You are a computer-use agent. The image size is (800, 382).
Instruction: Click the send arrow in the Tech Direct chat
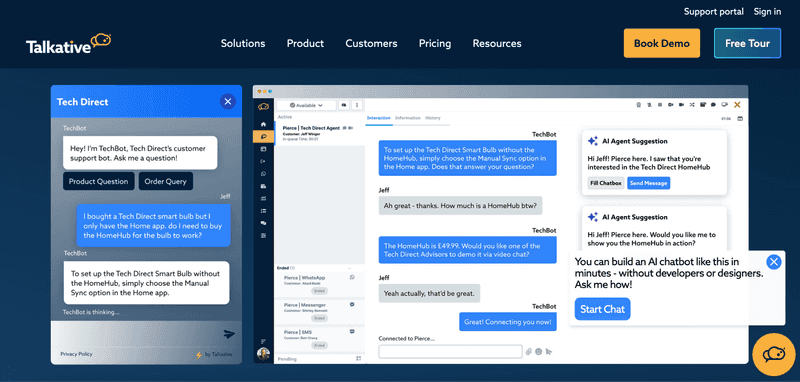[x=229, y=334]
